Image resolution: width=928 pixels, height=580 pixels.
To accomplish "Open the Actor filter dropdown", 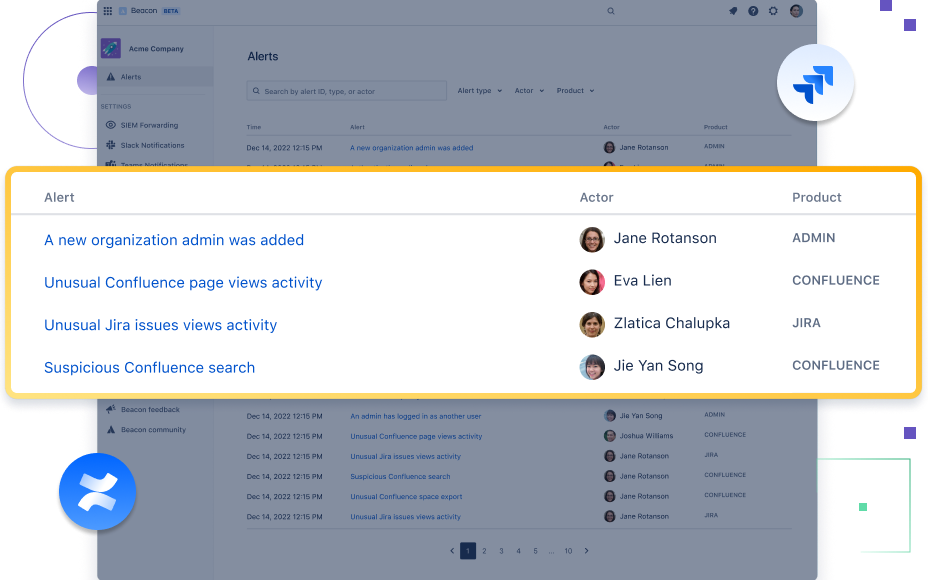I will click(529, 91).
